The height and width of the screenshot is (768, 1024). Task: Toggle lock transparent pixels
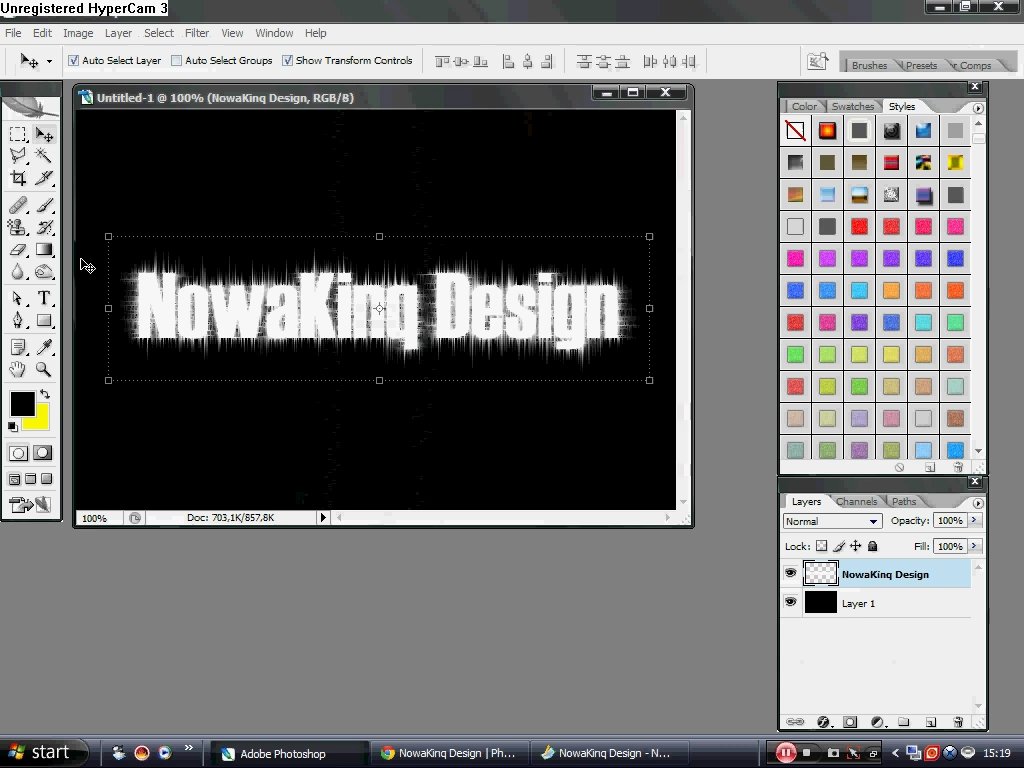tap(822, 546)
